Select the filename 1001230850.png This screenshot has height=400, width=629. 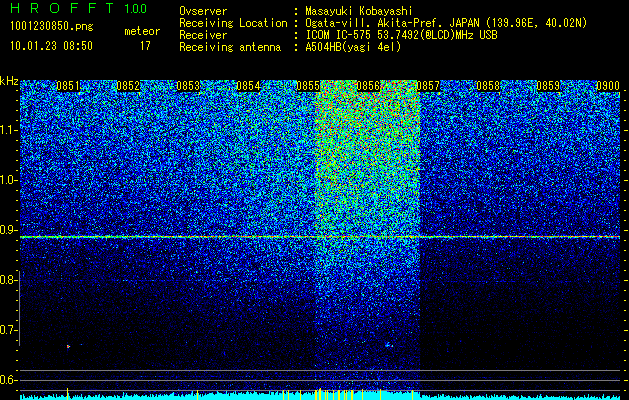(x=52, y=27)
